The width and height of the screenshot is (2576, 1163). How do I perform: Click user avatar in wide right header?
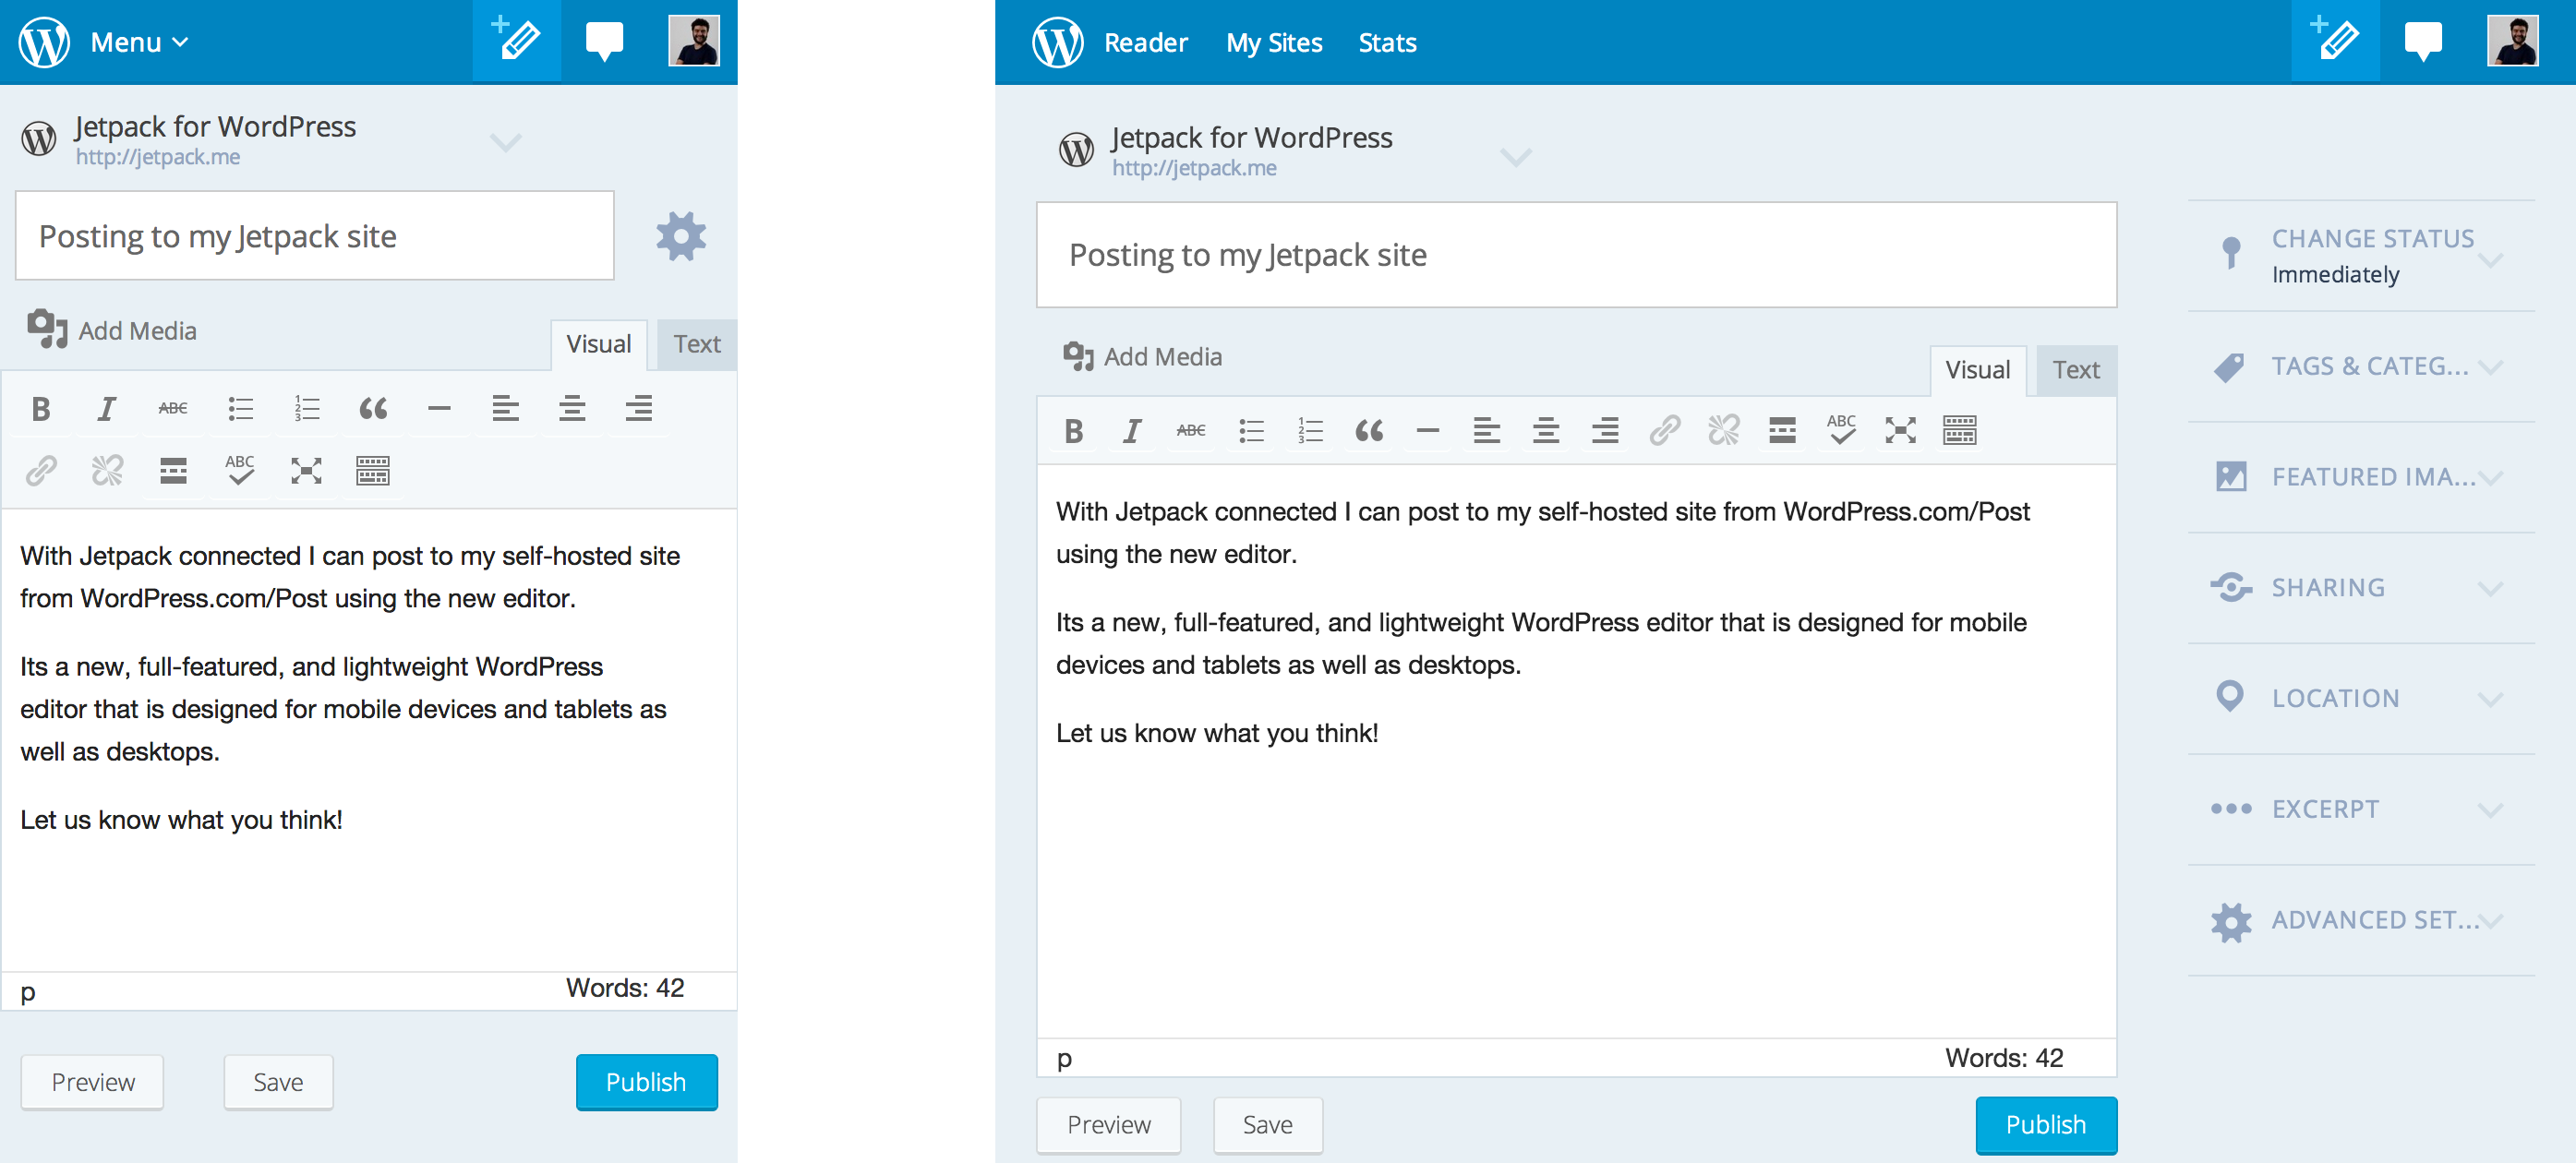pos(2512,41)
